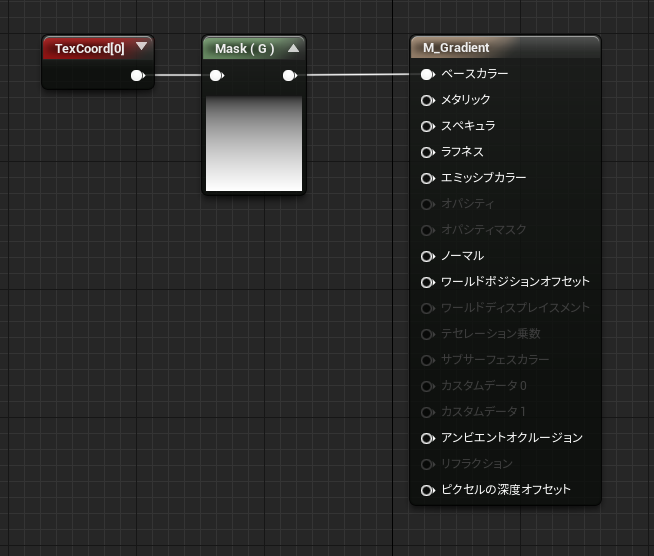Click the アンビエントオクルージョン input pin

pyautogui.click(x=428, y=438)
